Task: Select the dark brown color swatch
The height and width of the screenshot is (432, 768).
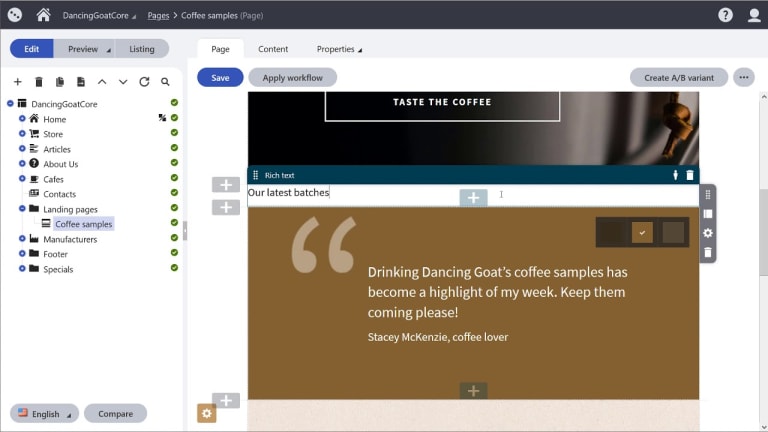Action: pyautogui.click(x=612, y=233)
